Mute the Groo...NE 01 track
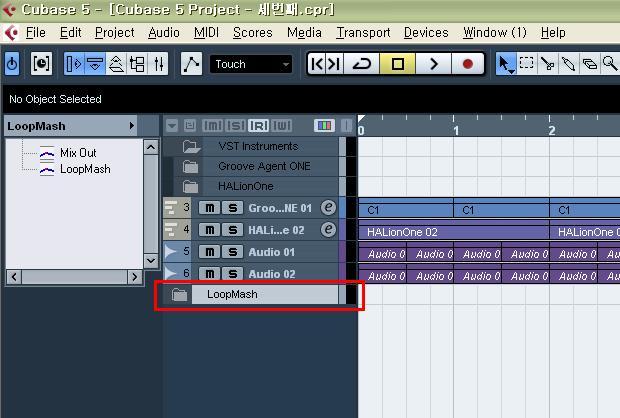620x418 pixels. pos(210,208)
